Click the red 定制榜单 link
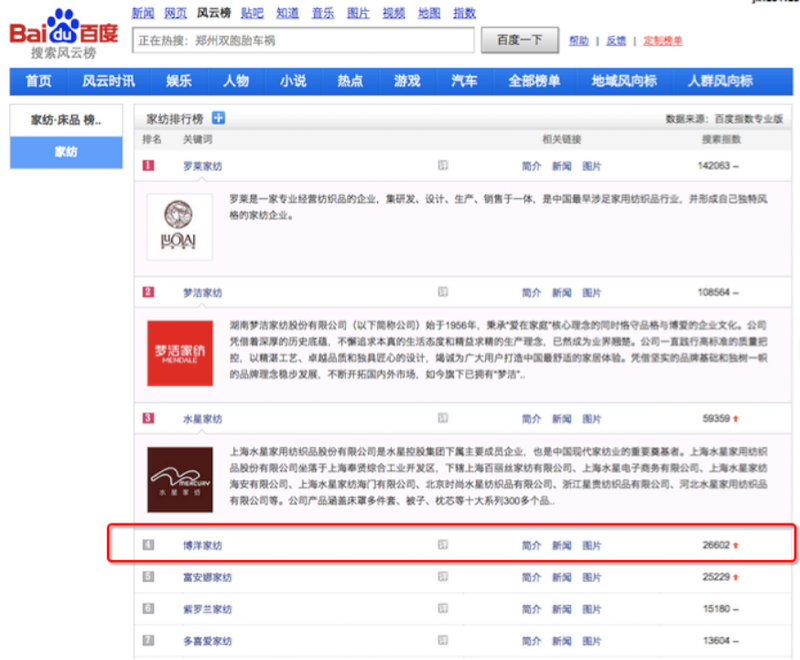The width and height of the screenshot is (800, 660). pos(663,41)
